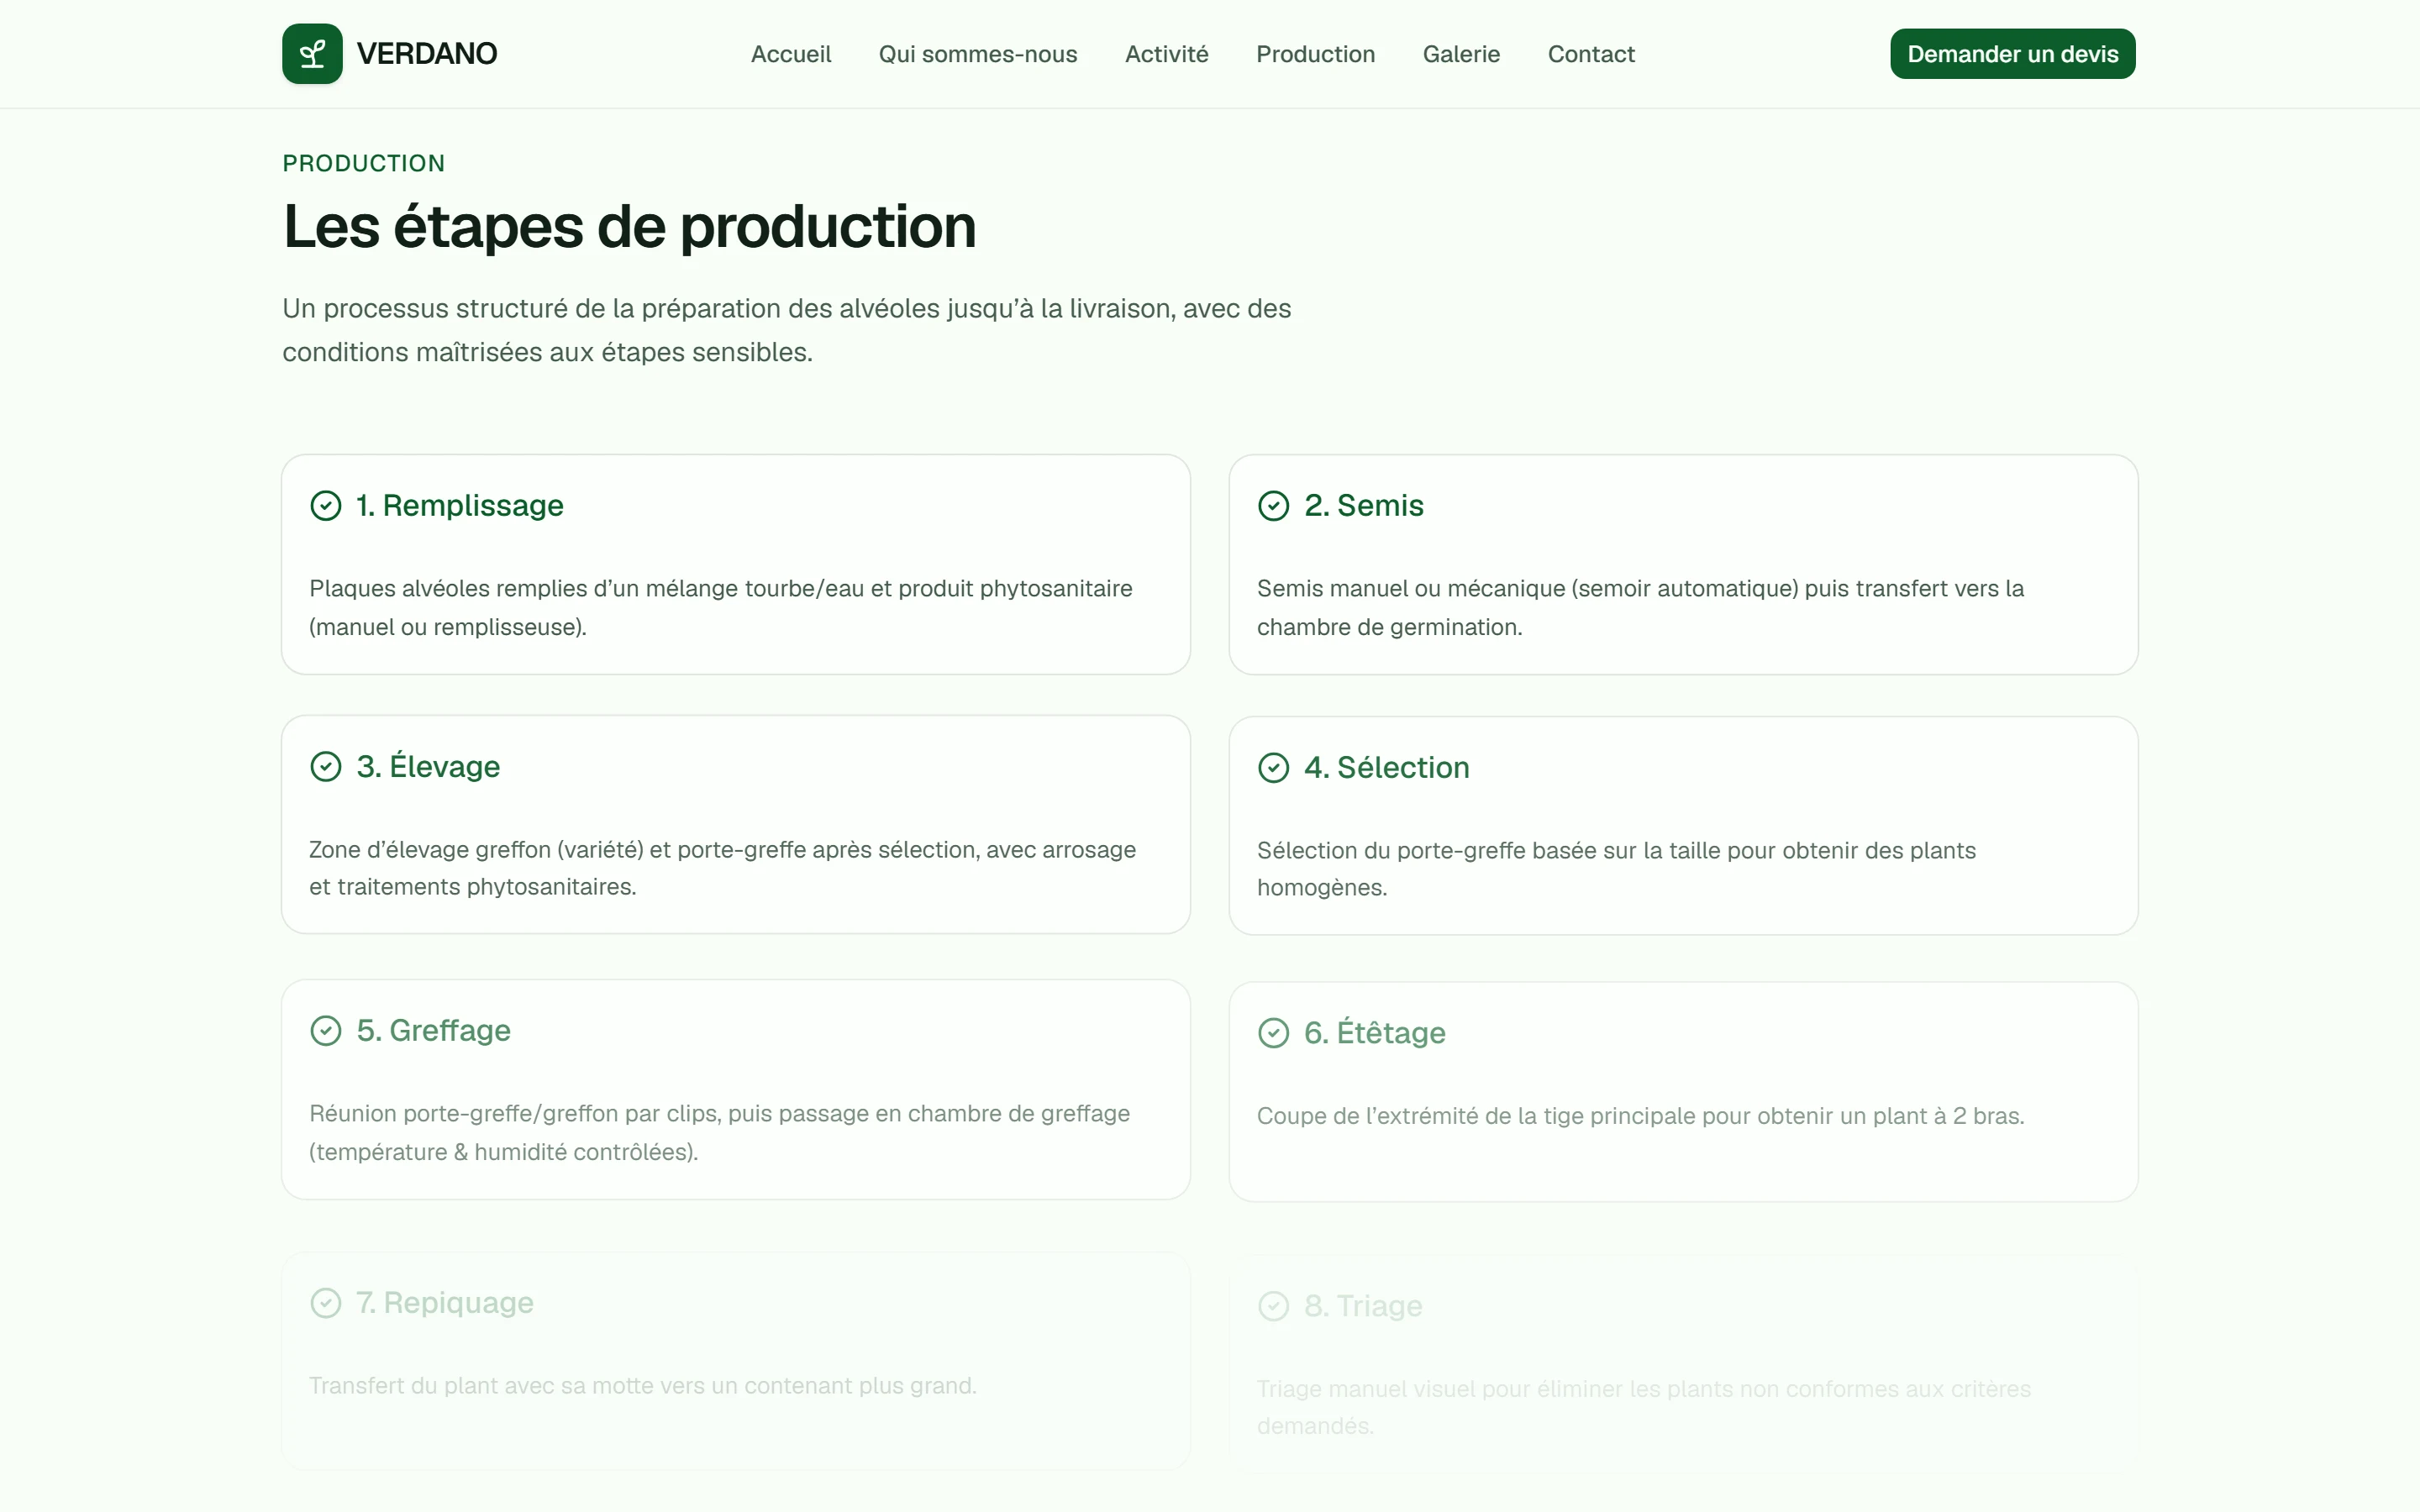The height and width of the screenshot is (1512, 2420).
Task: Select the '7. Repiquage' heading
Action: click(x=445, y=1303)
